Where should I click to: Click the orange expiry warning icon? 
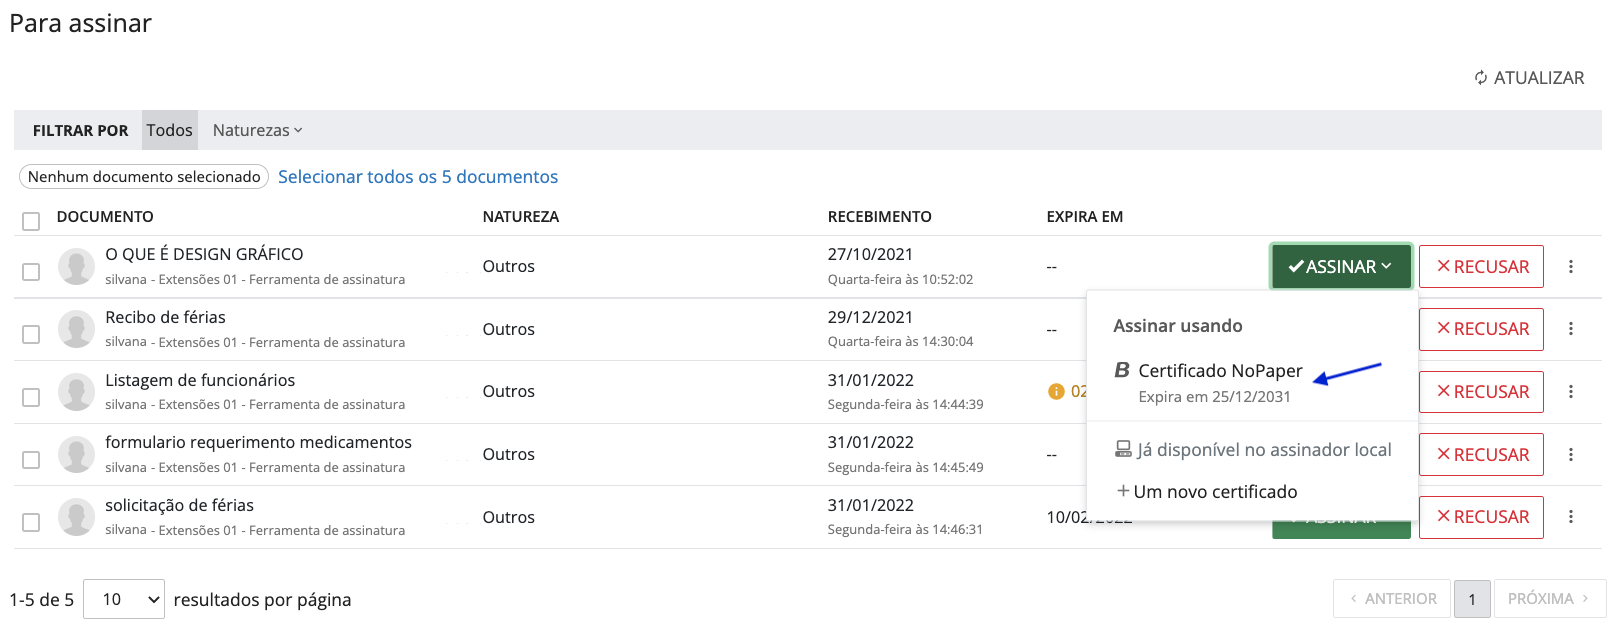pyautogui.click(x=1056, y=391)
